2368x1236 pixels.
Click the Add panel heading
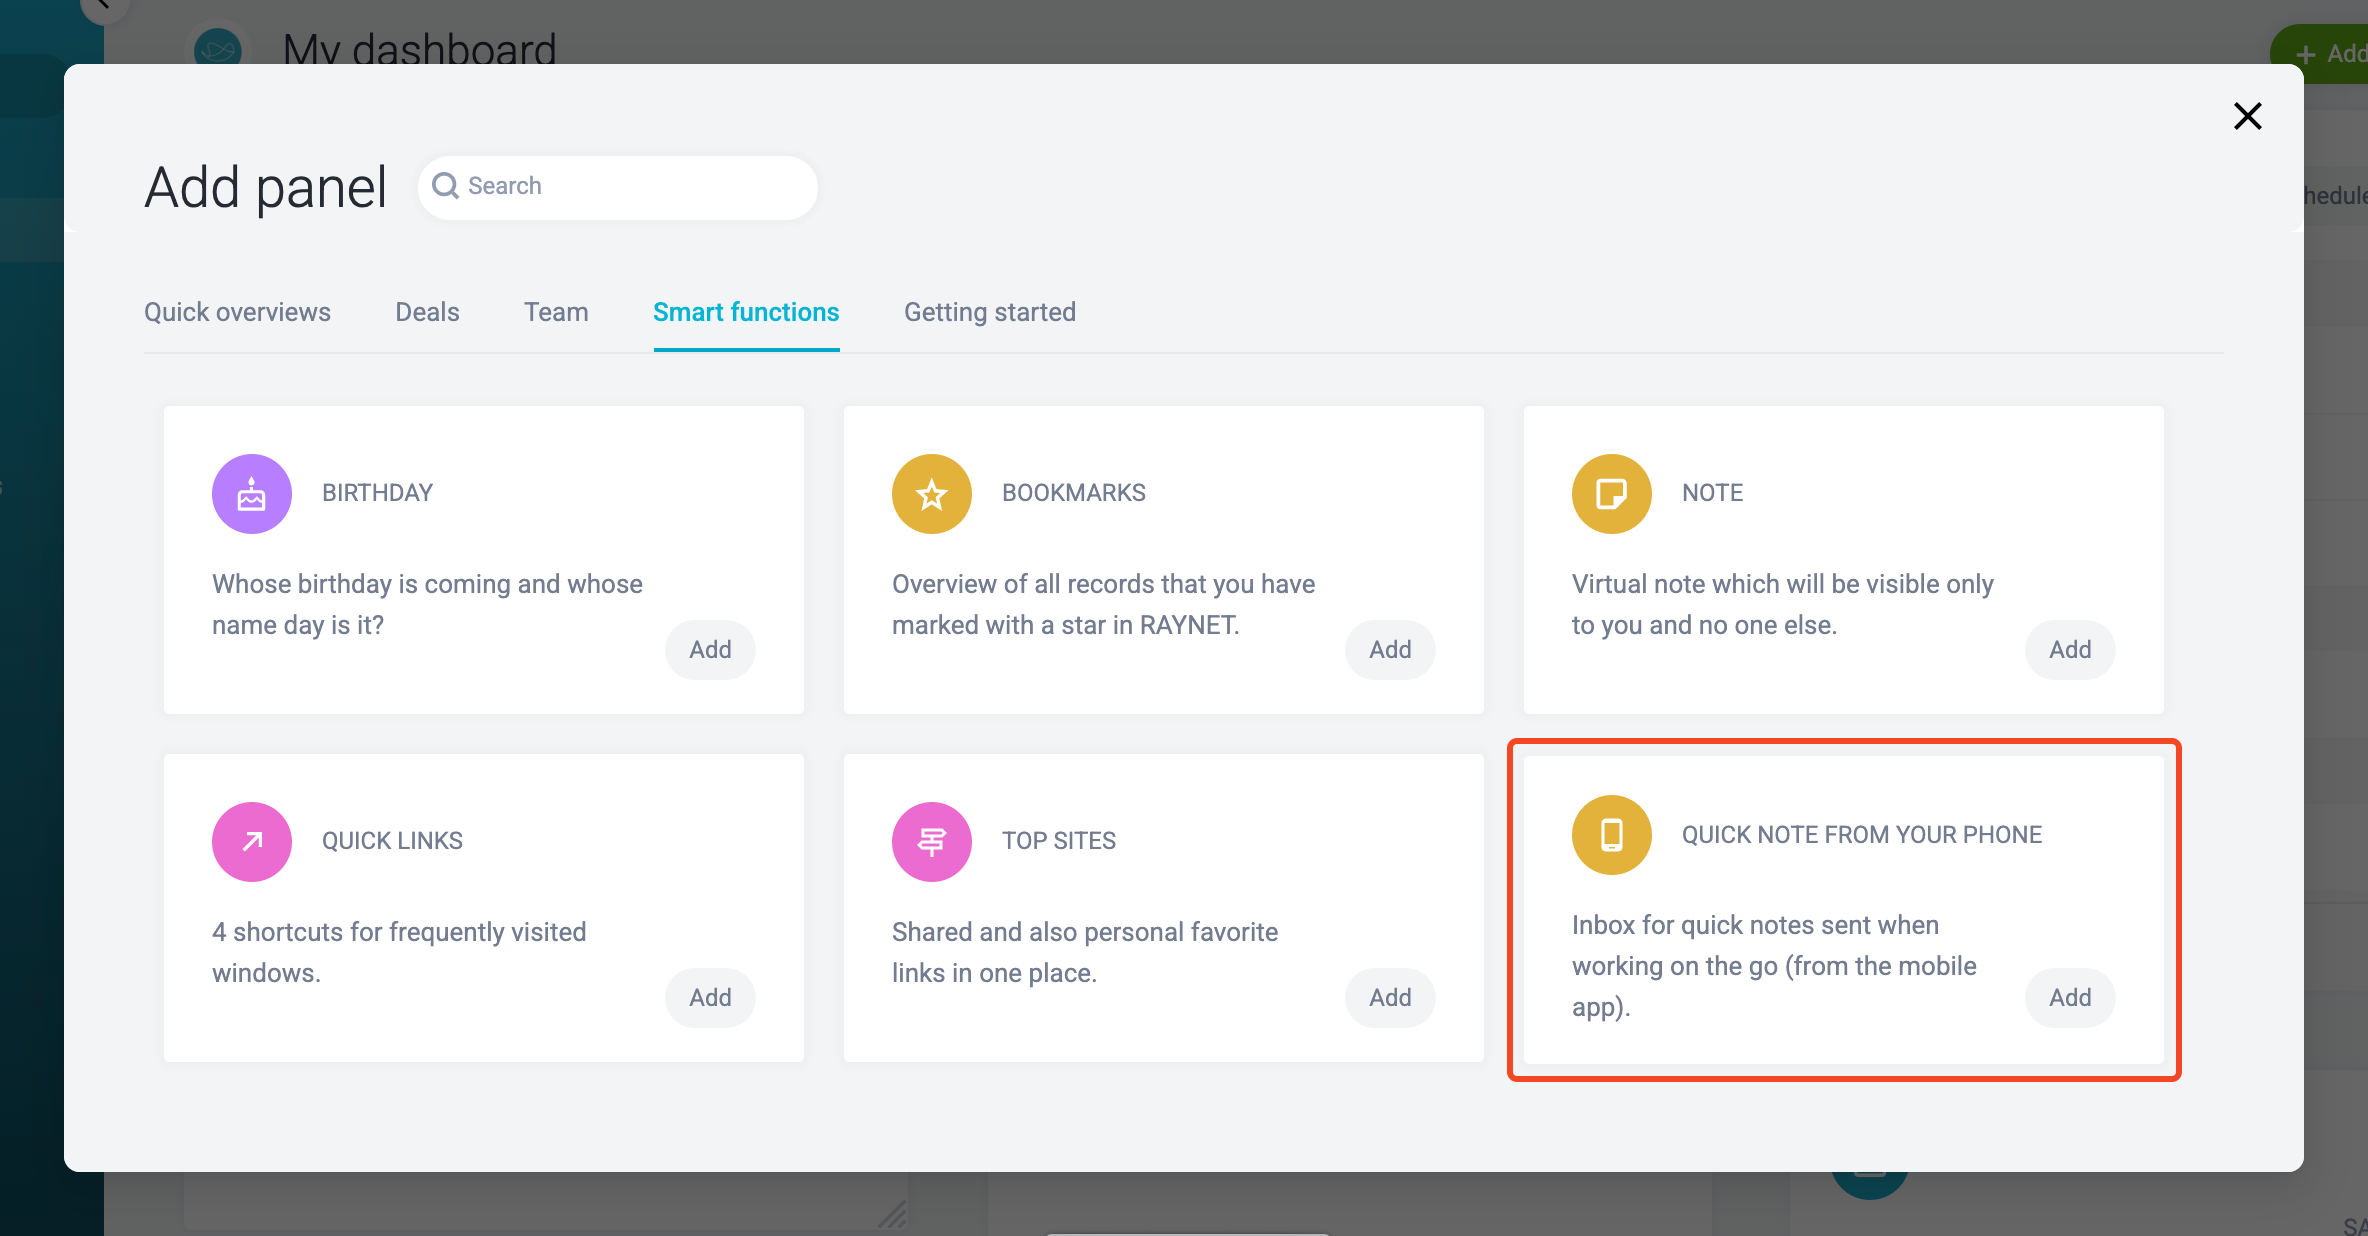(265, 188)
